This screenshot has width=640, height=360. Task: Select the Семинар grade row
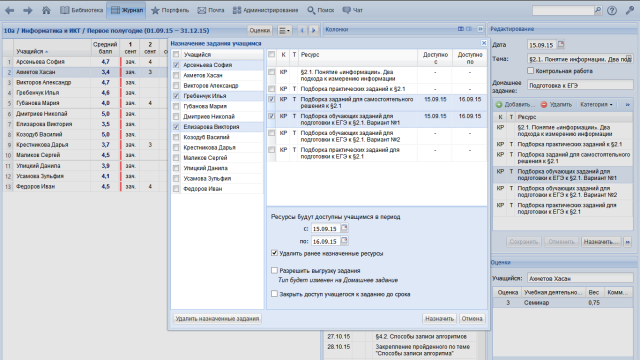[x=563, y=302]
